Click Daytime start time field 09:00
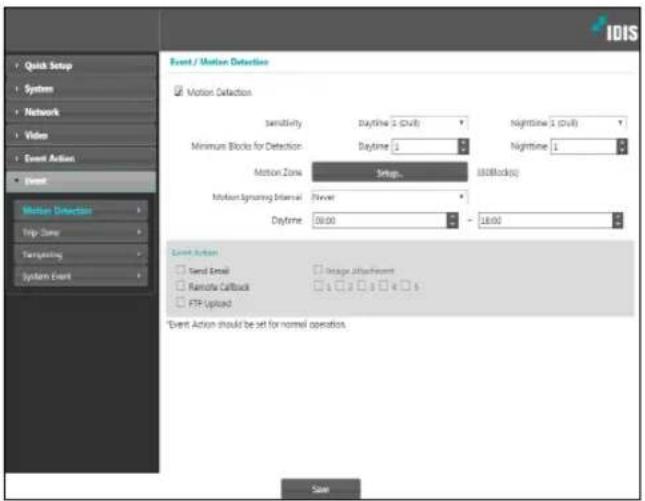This screenshot has height=501, width=645. click(380, 220)
